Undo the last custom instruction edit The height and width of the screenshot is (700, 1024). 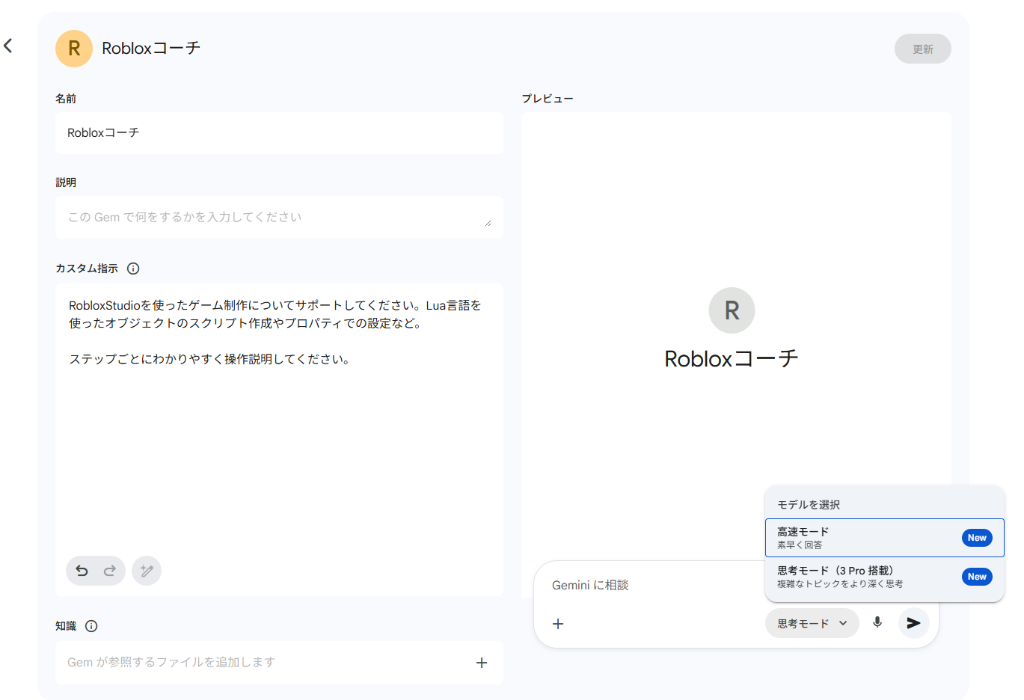pos(81,570)
